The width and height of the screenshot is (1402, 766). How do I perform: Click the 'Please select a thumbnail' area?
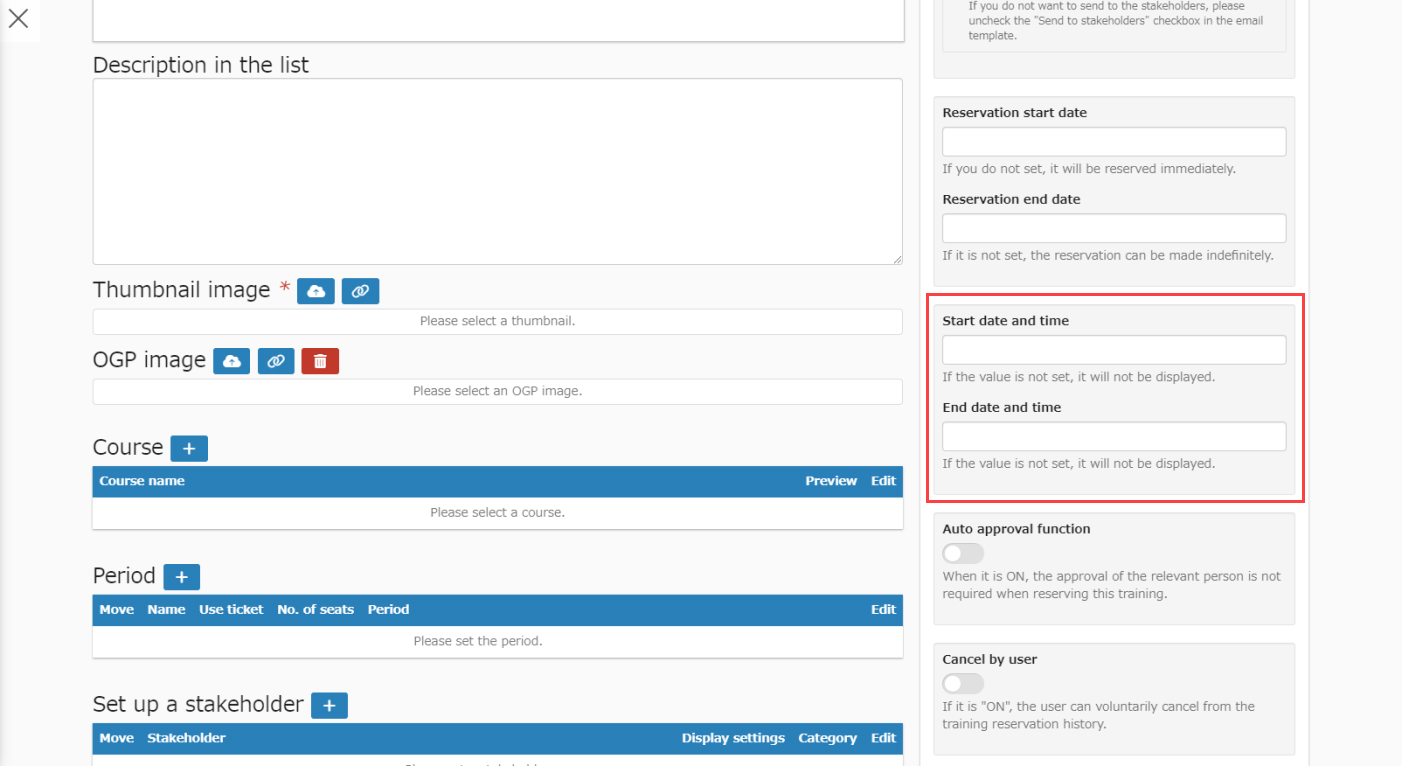click(497, 322)
